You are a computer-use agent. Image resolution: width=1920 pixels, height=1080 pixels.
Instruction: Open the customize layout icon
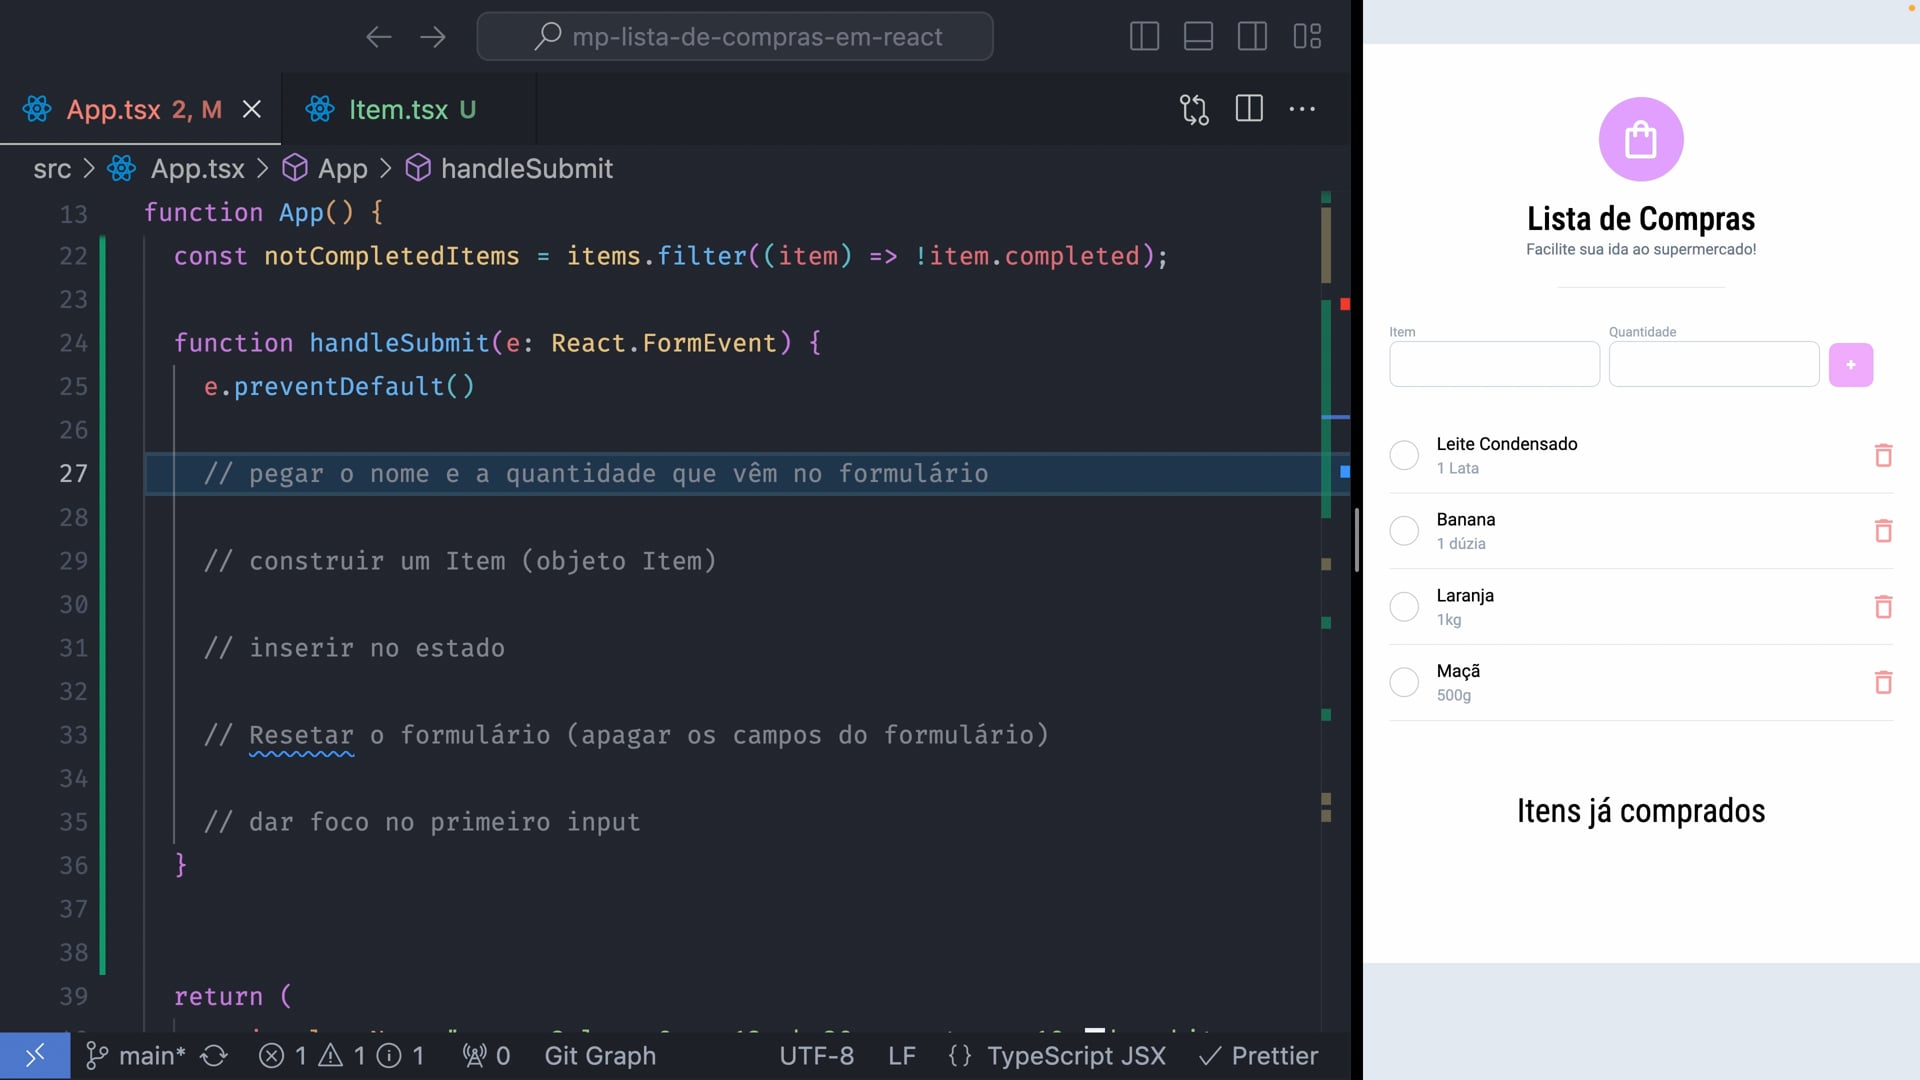point(1307,37)
